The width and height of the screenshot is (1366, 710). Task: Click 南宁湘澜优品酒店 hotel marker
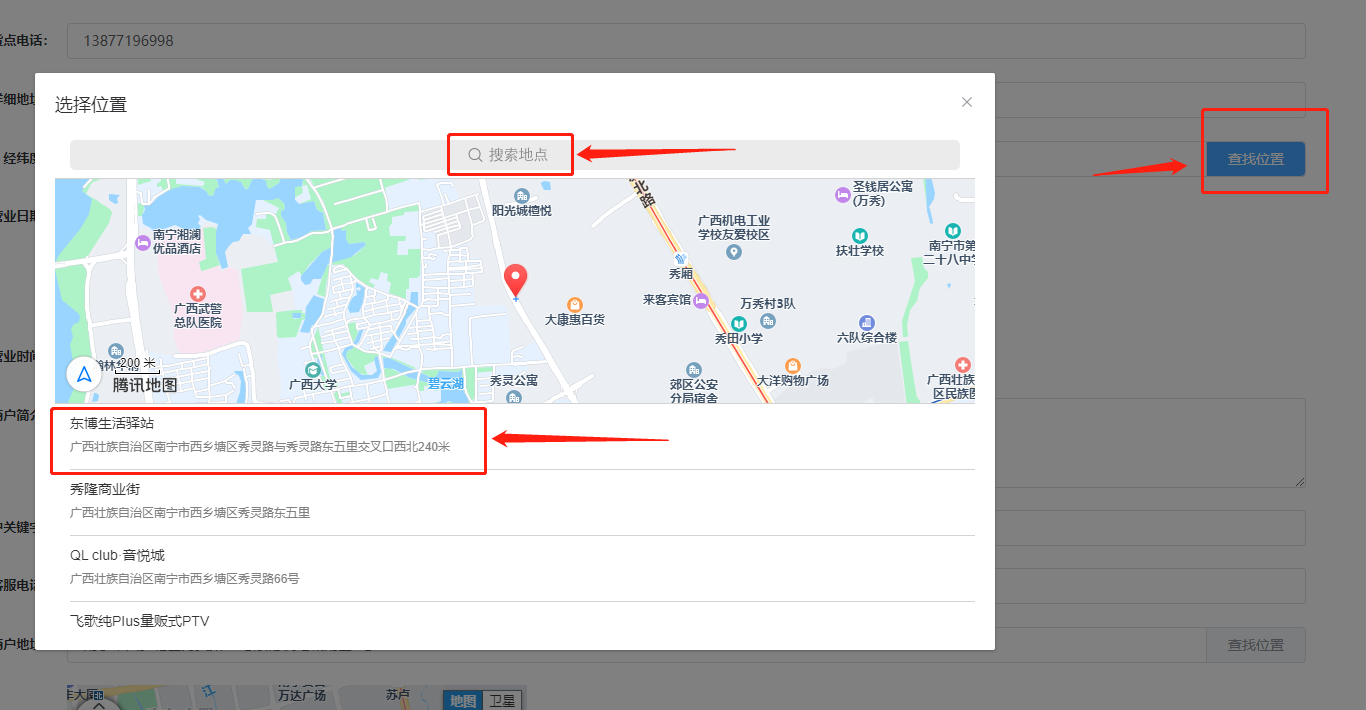tap(143, 243)
